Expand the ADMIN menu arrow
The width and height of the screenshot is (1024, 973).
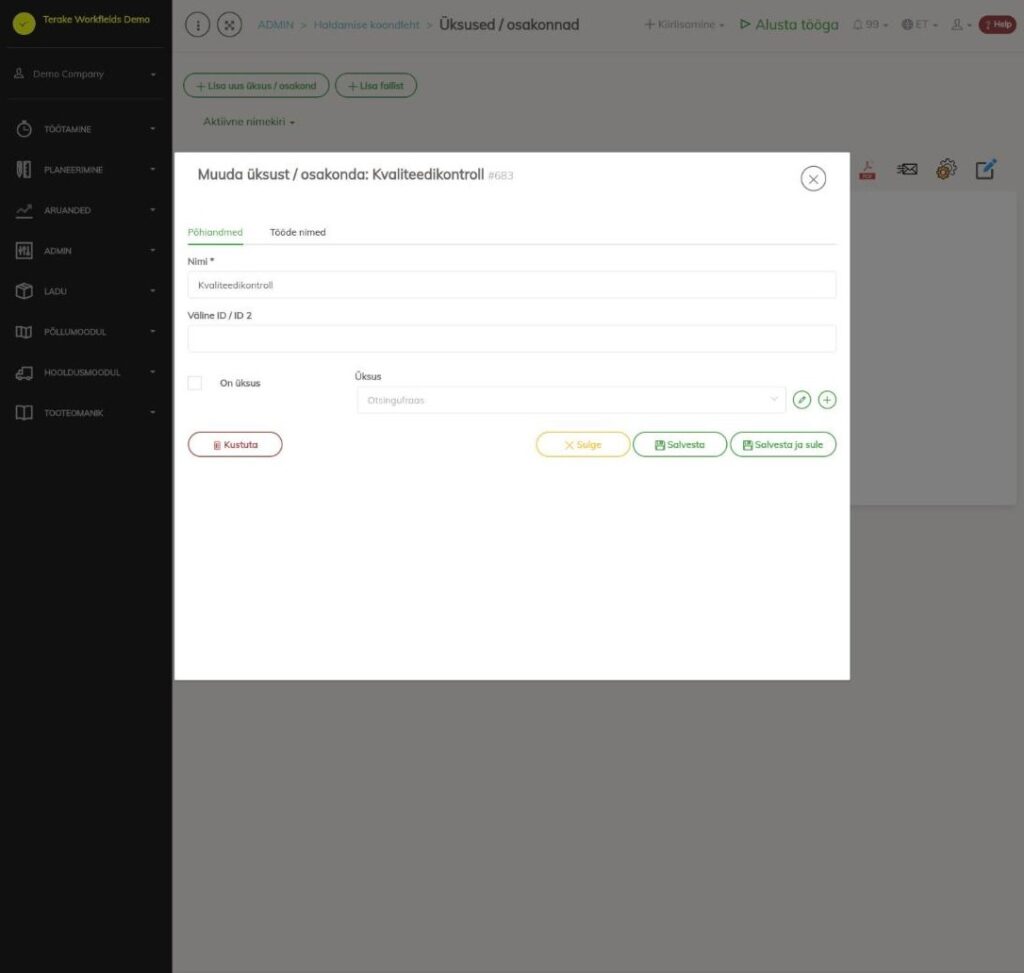click(153, 250)
